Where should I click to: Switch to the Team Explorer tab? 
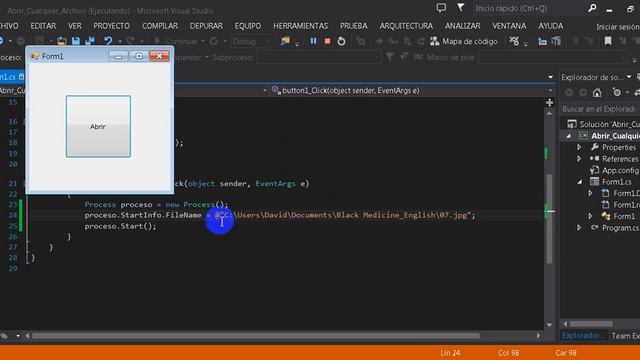(625, 336)
